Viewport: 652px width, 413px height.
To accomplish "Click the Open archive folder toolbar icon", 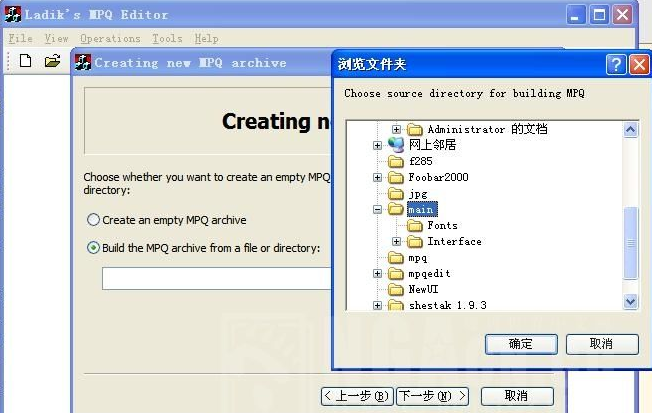I will pos(52,61).
